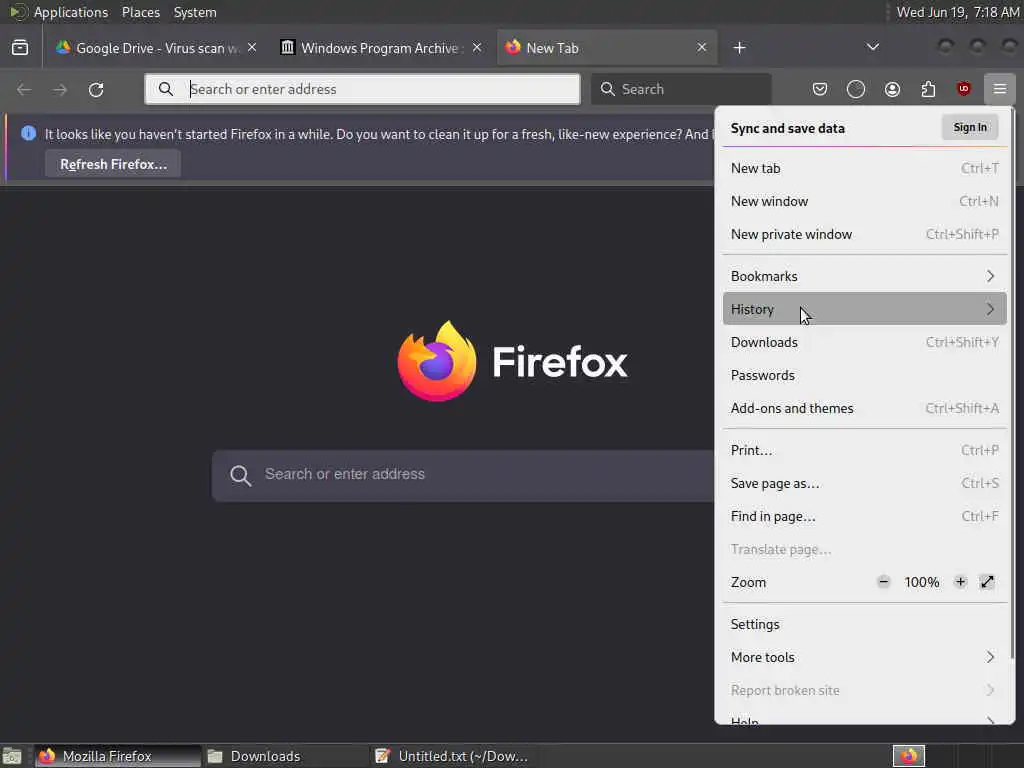
Task: Open the uBlock Origin extension icon
Action: (x=963, y=89)
